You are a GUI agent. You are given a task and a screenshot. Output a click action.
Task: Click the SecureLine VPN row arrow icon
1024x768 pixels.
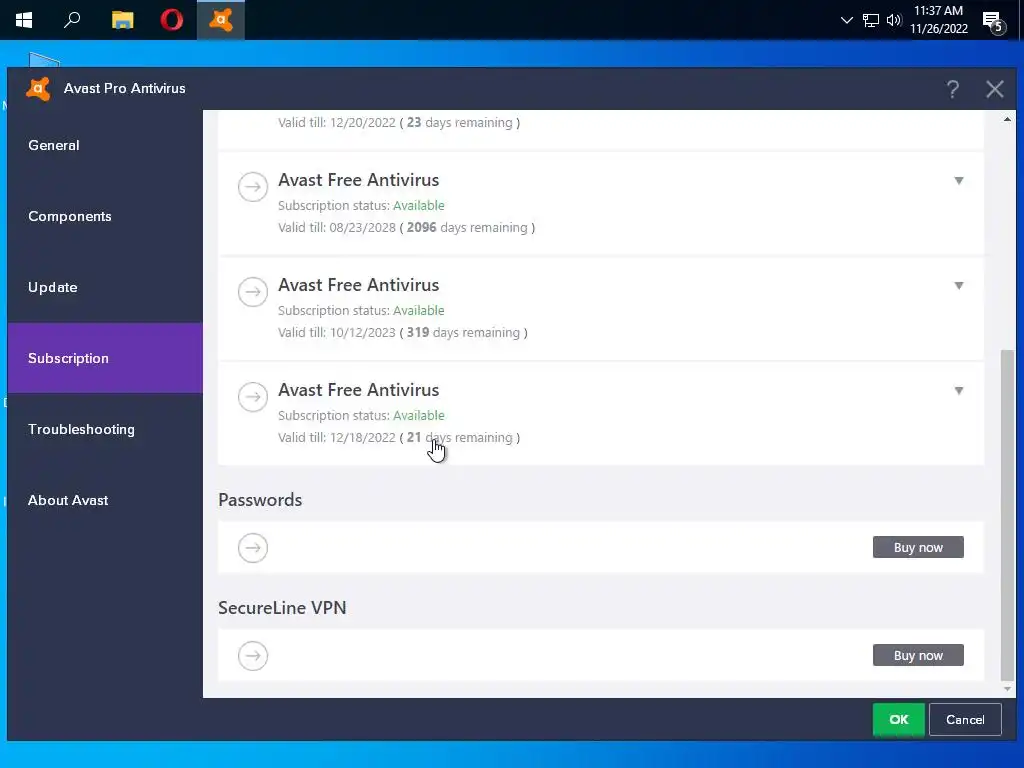tap(253, 656)
